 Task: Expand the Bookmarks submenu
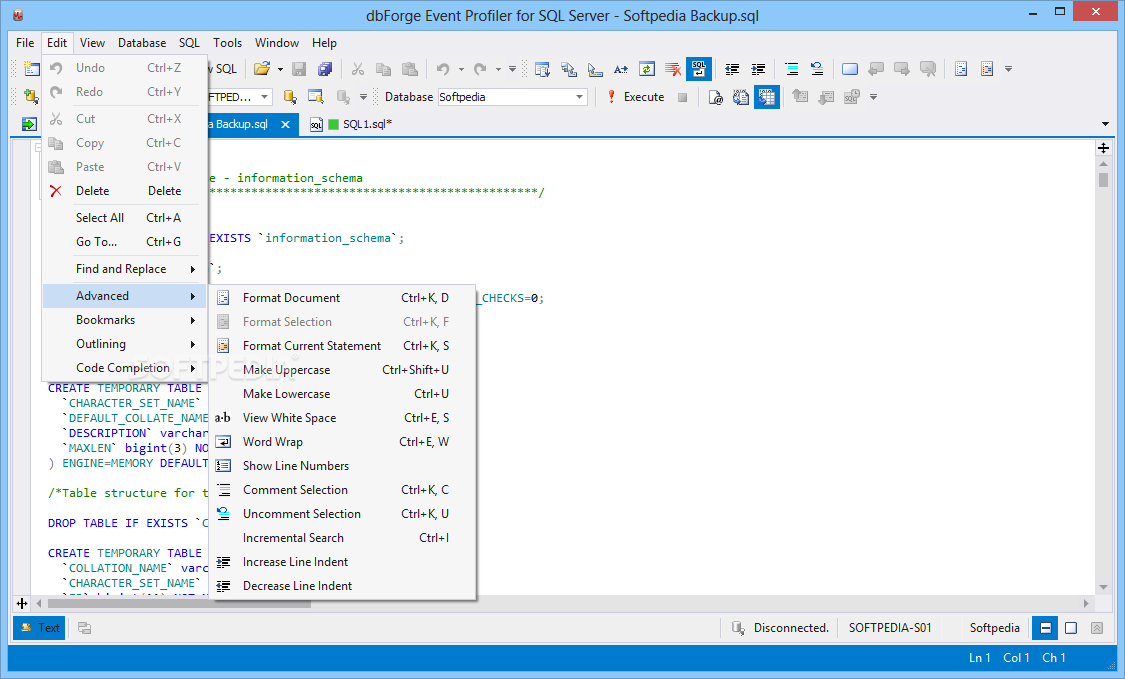(x=125, y=320)
